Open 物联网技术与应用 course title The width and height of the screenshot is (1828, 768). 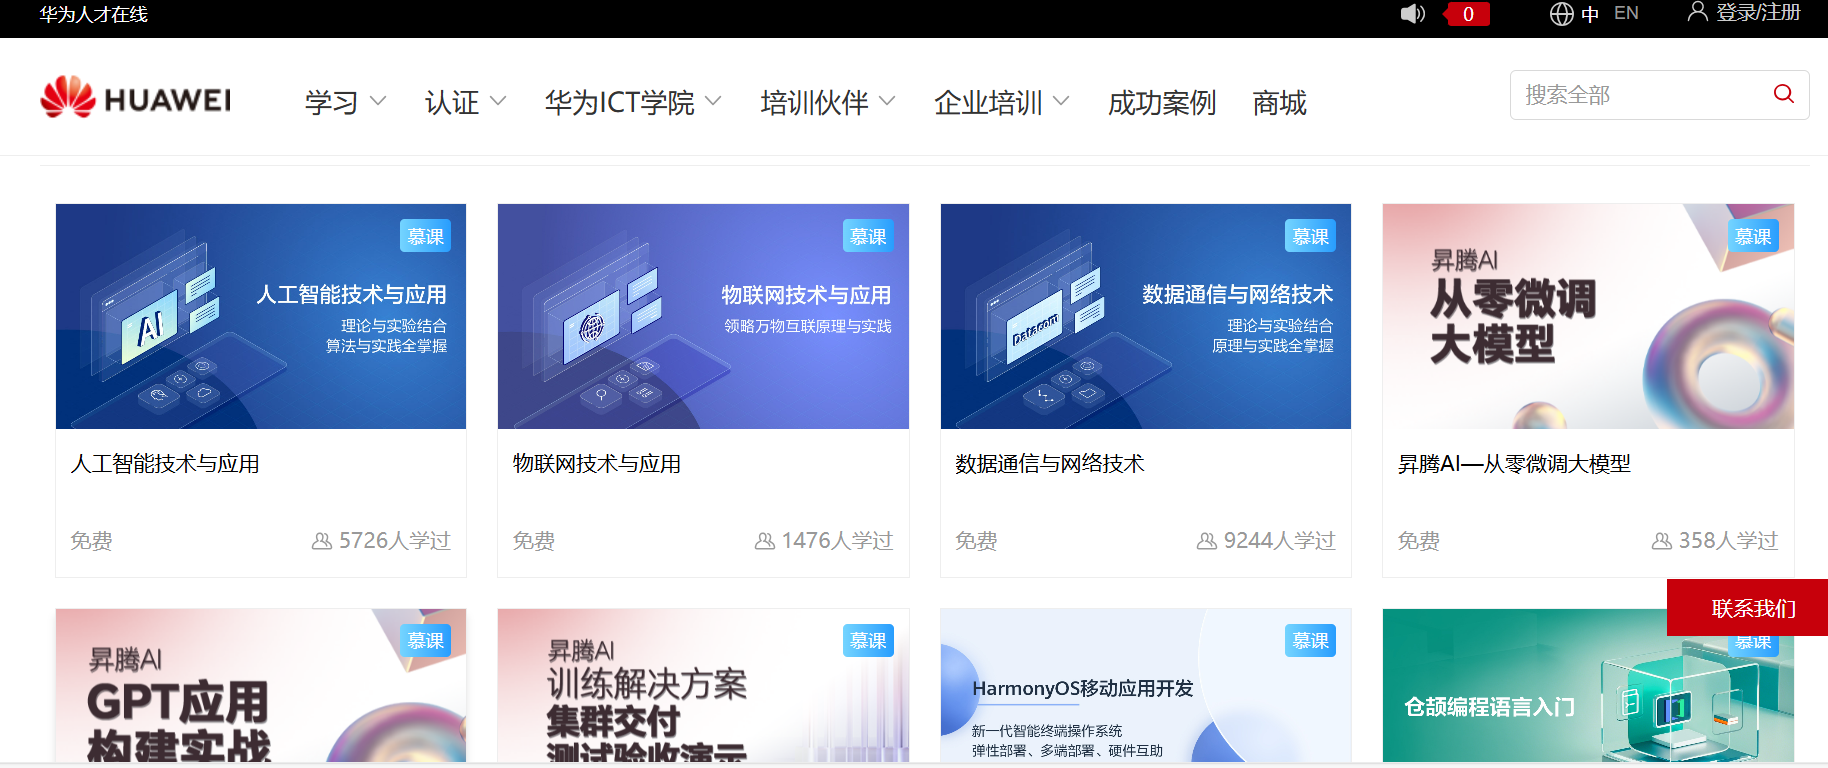coord(597,464)
